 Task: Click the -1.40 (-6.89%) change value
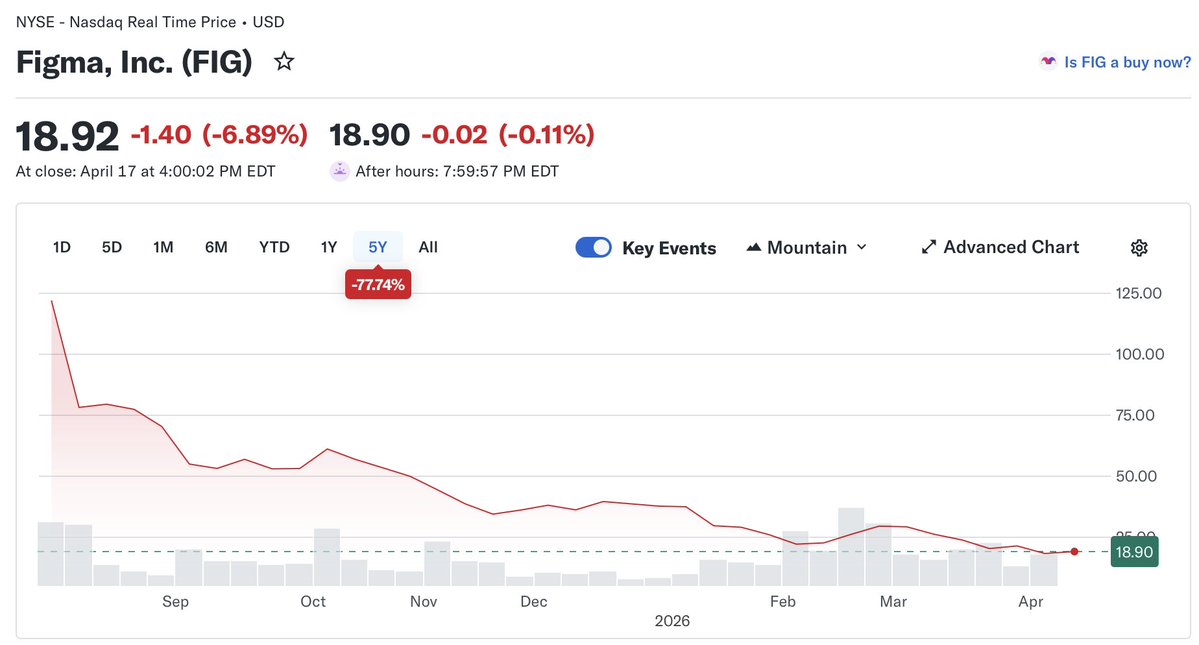pyautogui.click(x=219, y=135)
